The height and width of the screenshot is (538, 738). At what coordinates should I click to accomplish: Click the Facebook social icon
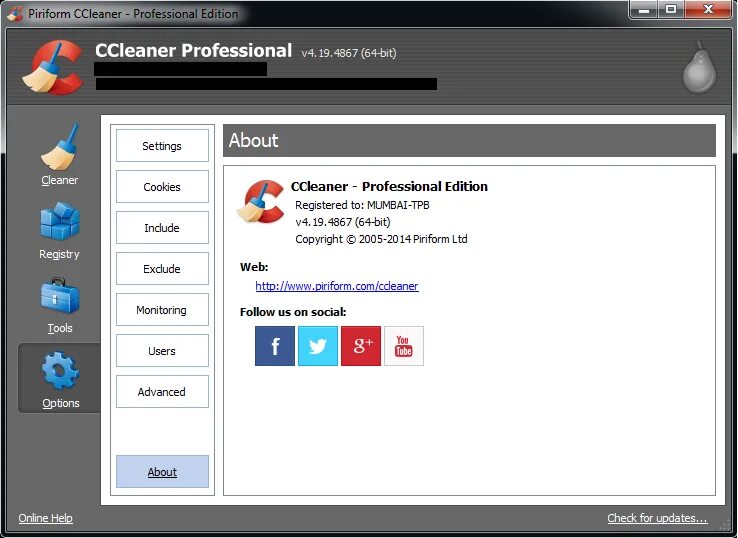(275, 346)
